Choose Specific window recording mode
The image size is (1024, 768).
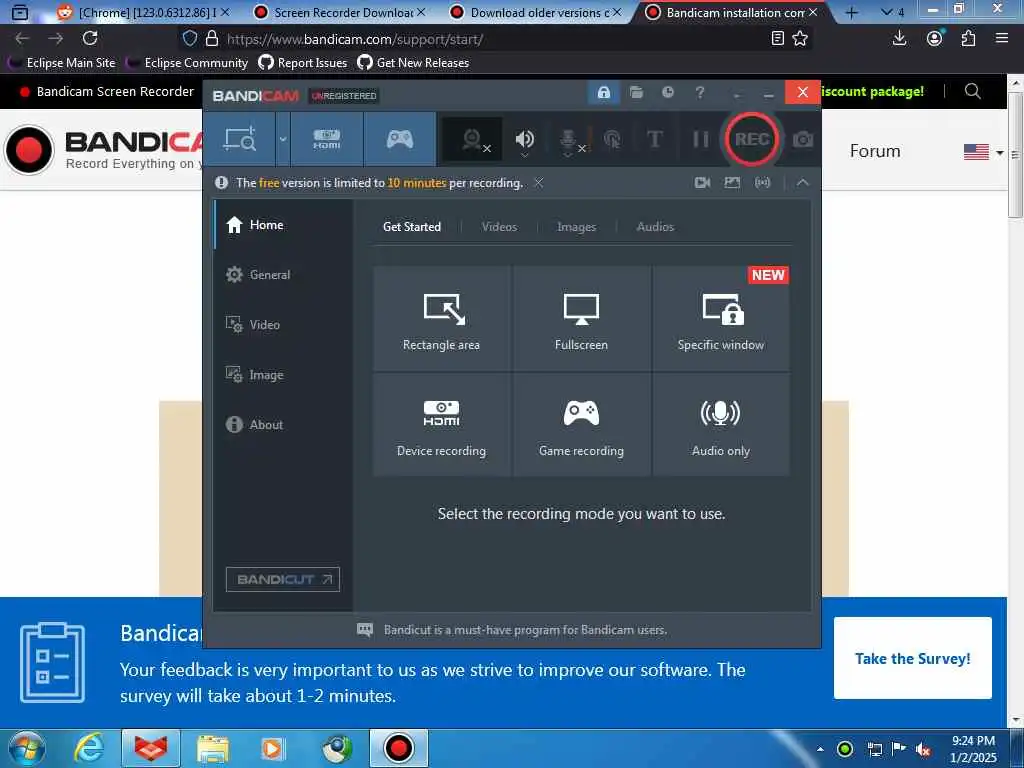click(x=721, y=318)
